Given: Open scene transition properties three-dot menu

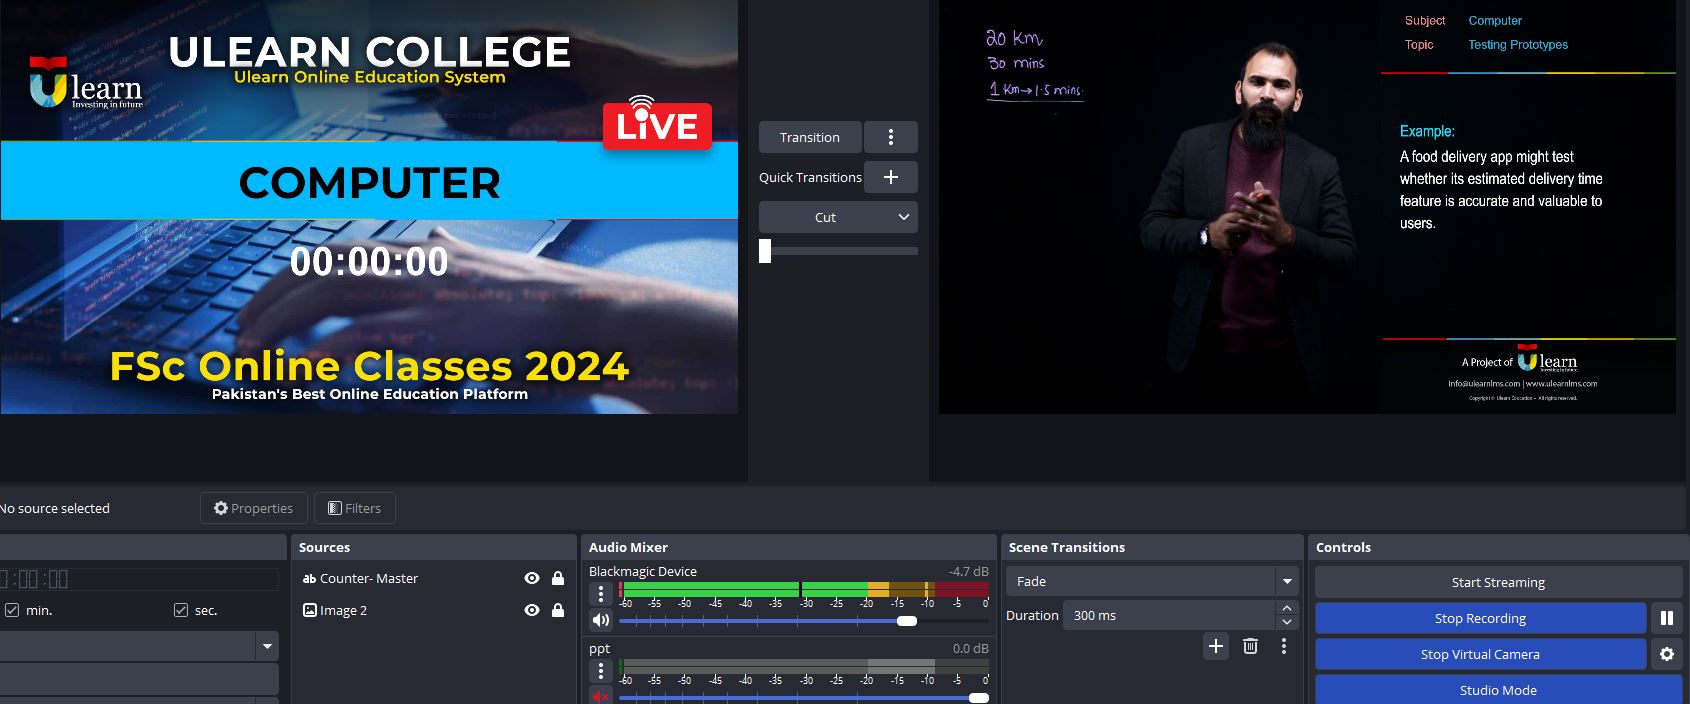Looking at the screenshot, I should 1284,646.
